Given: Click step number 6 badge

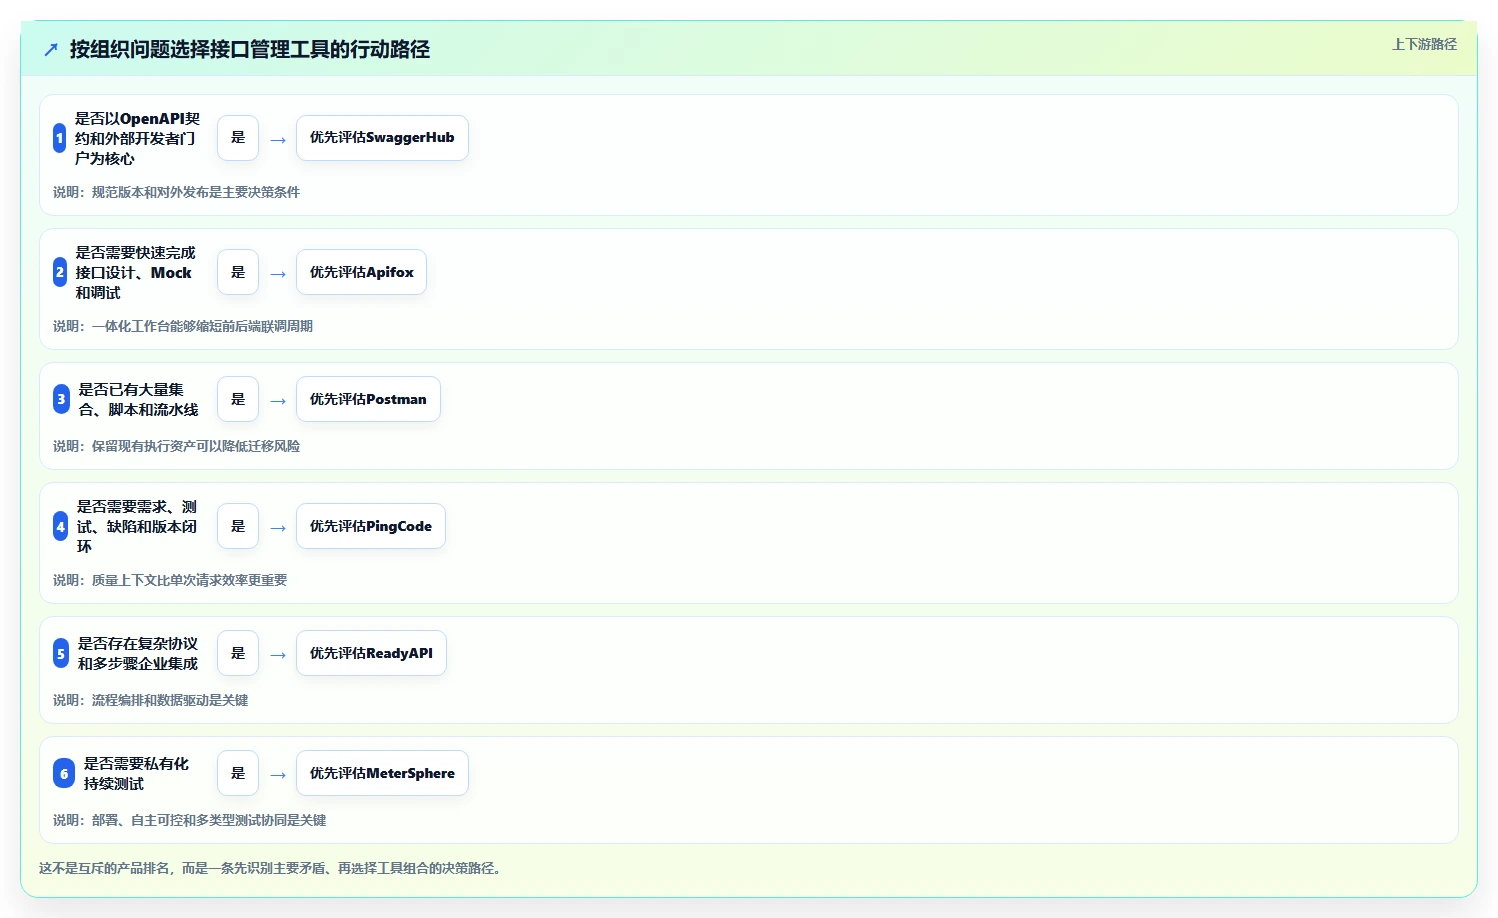Looking at the screenshot, I should pos(64,773).
